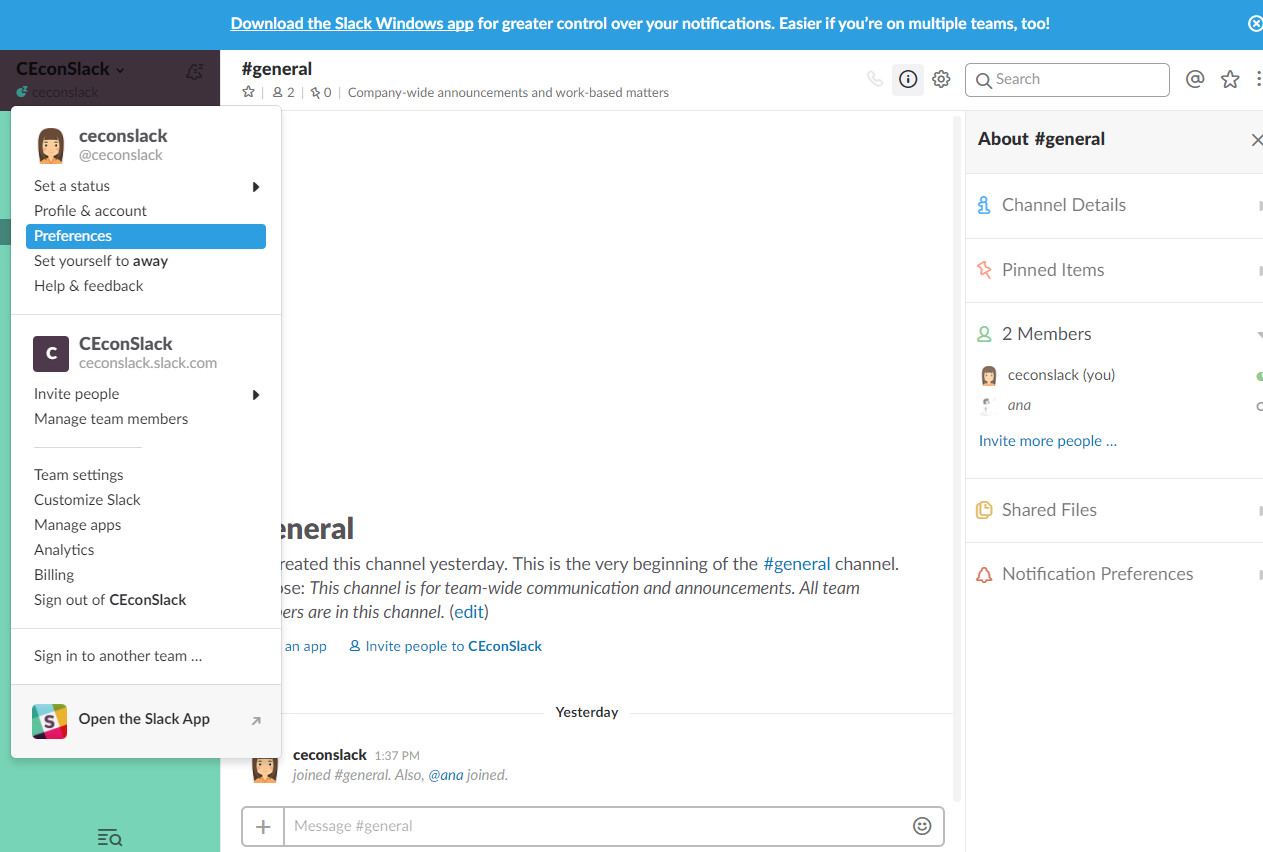
Task: Choose Sign in to another team
Action: (146, 656)
